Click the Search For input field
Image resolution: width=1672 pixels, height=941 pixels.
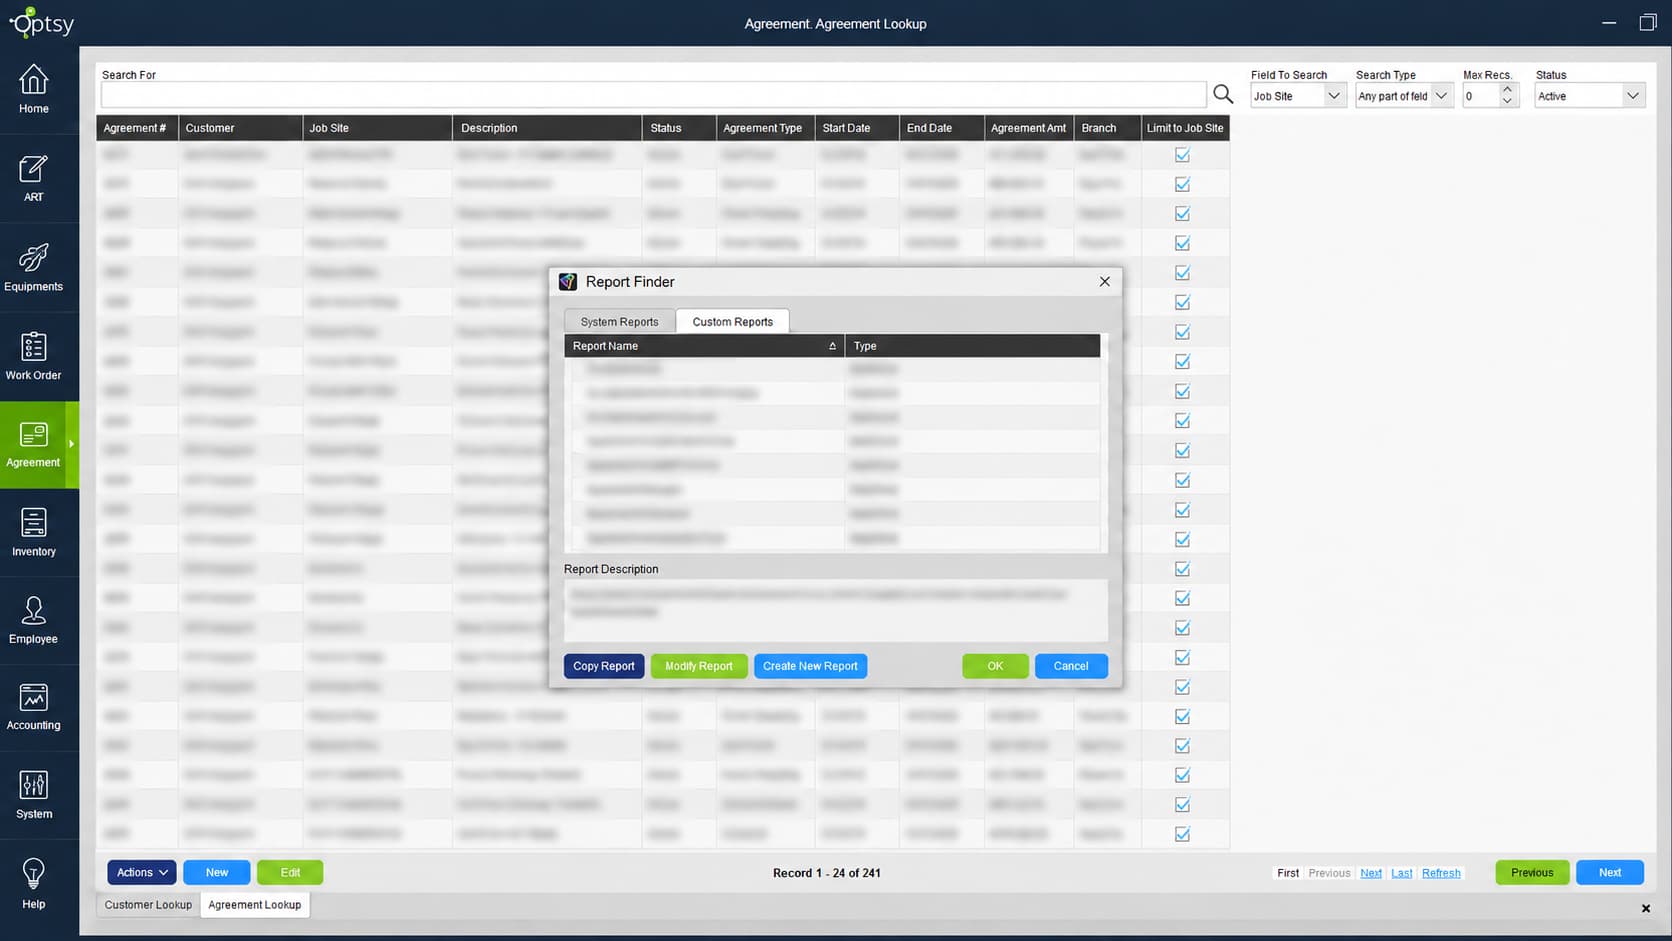click(654, 95)
